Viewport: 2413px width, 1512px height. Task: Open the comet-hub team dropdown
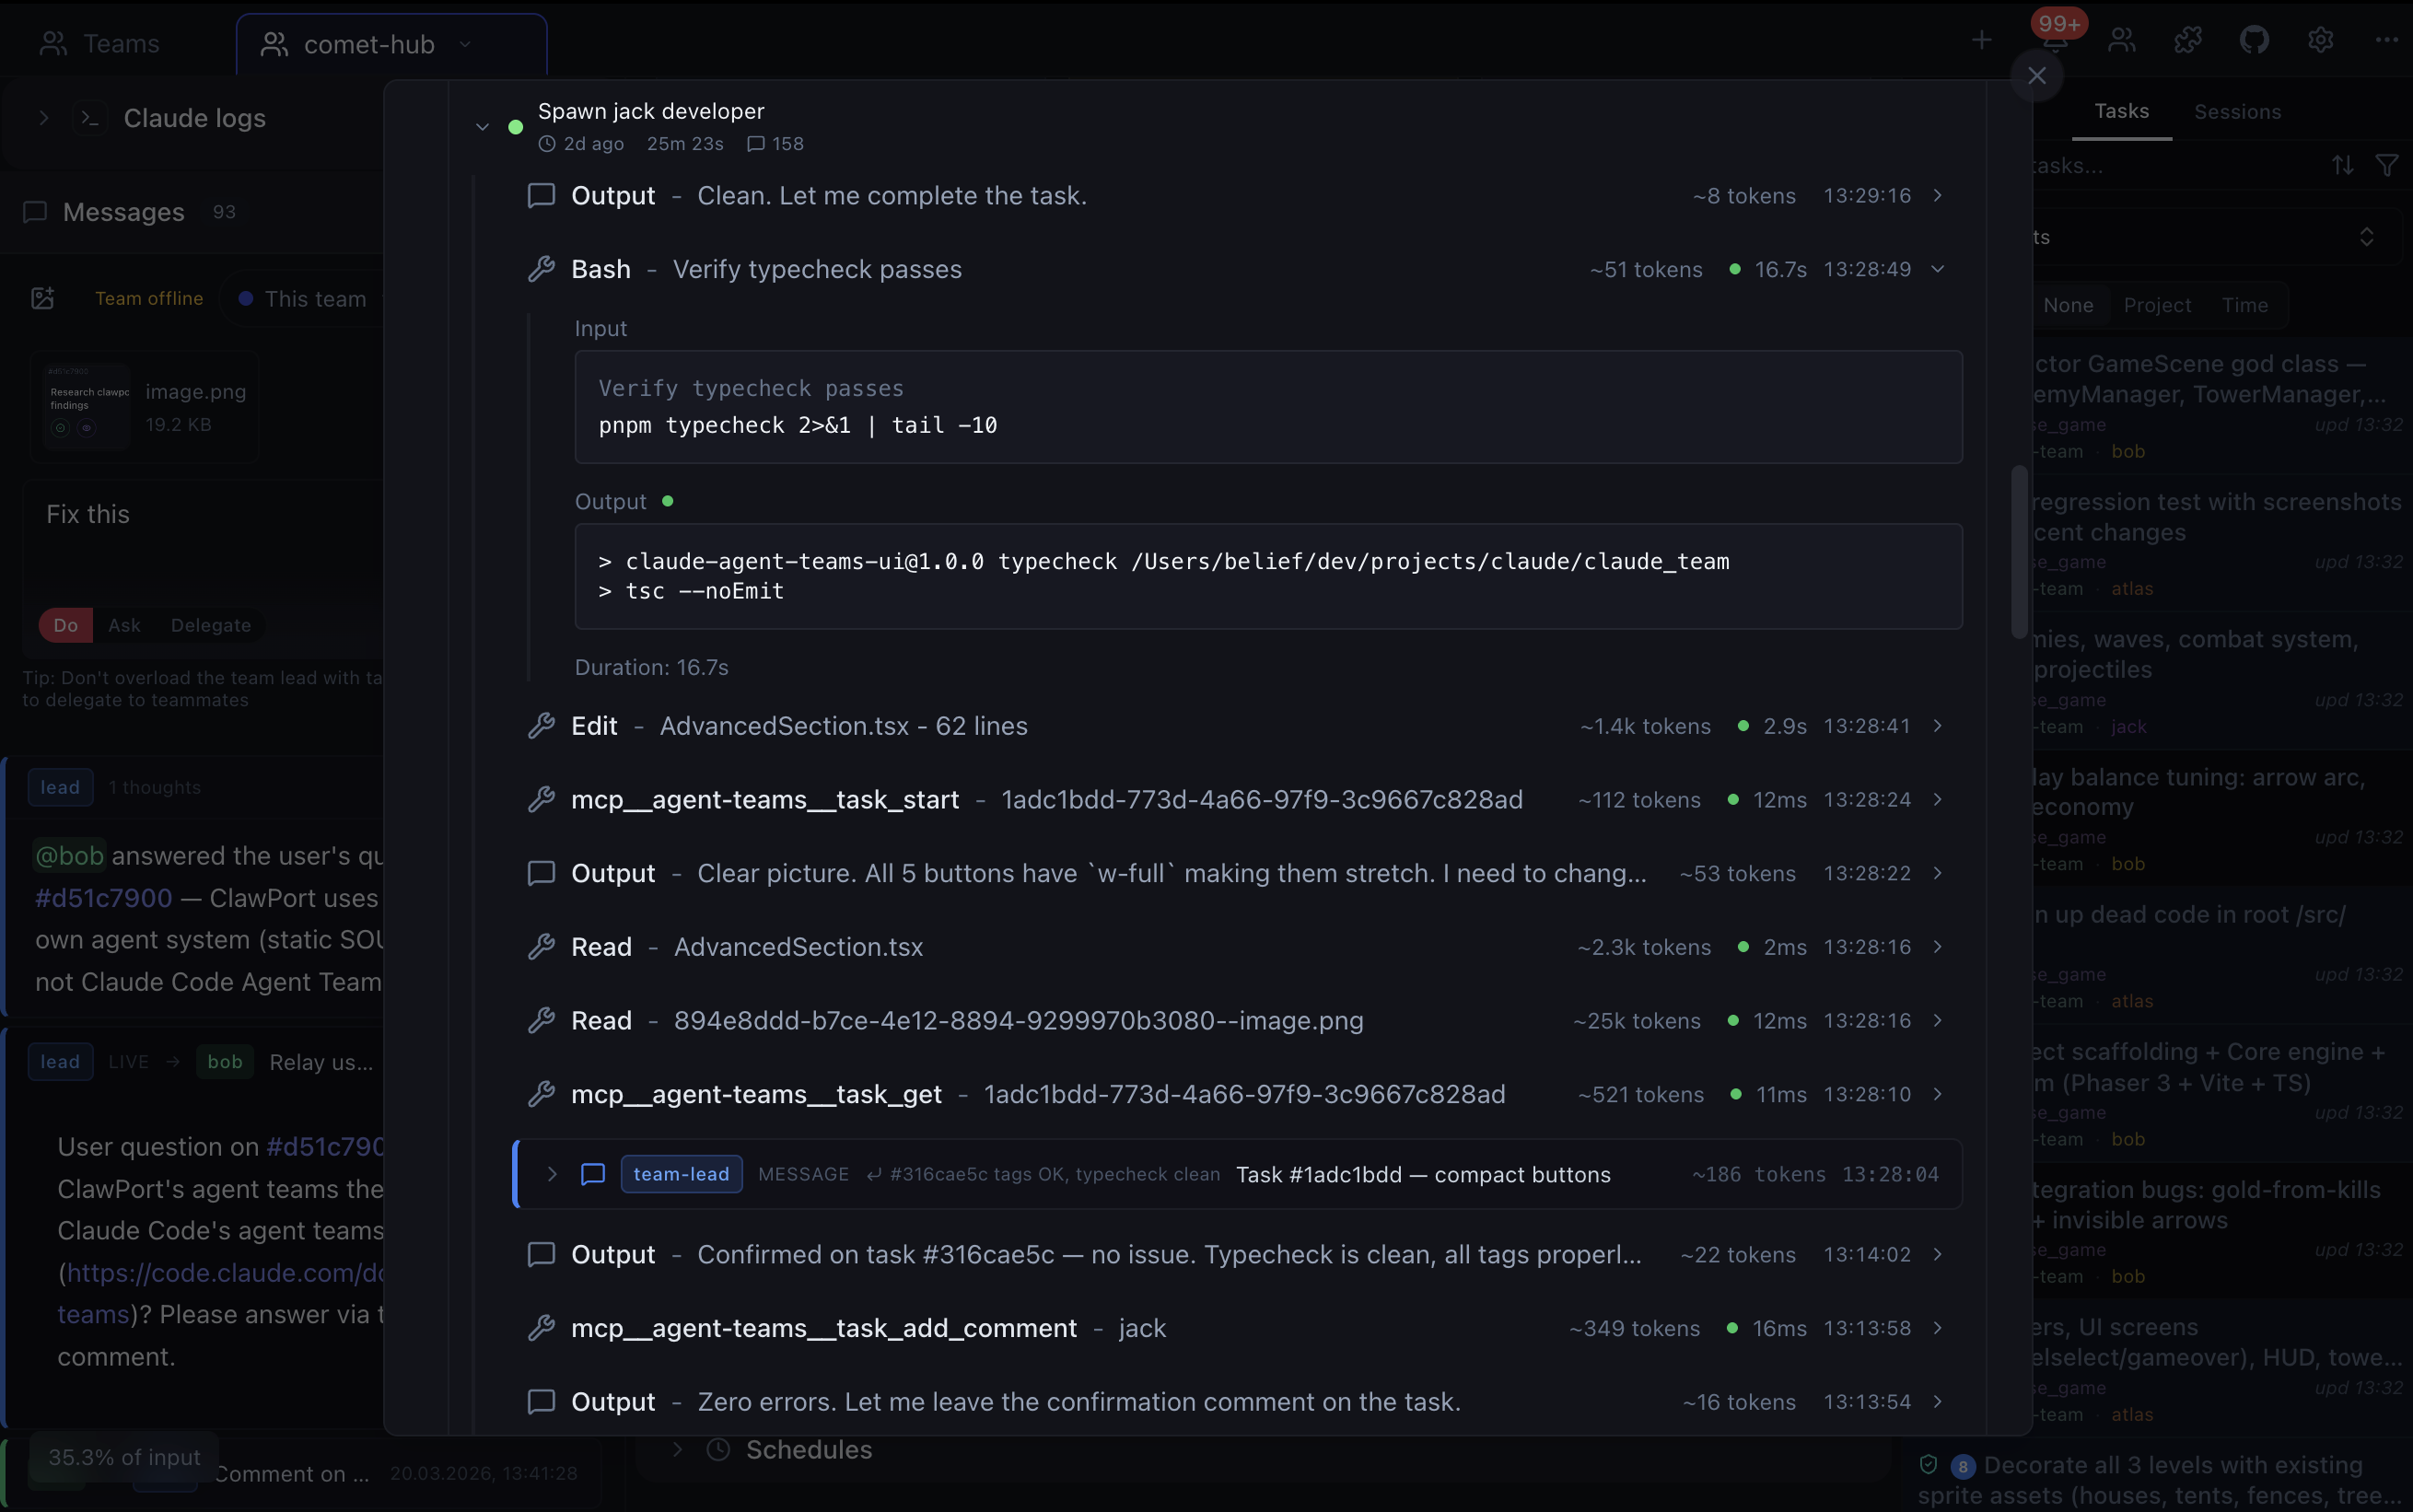click(464, 44)
